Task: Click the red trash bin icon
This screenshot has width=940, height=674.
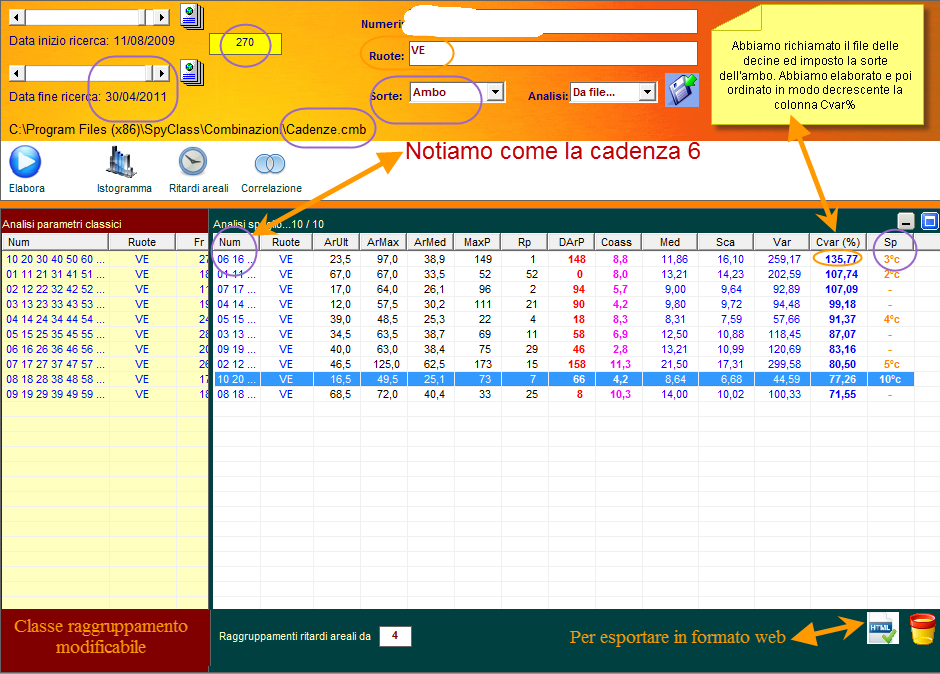Action: 921,628
